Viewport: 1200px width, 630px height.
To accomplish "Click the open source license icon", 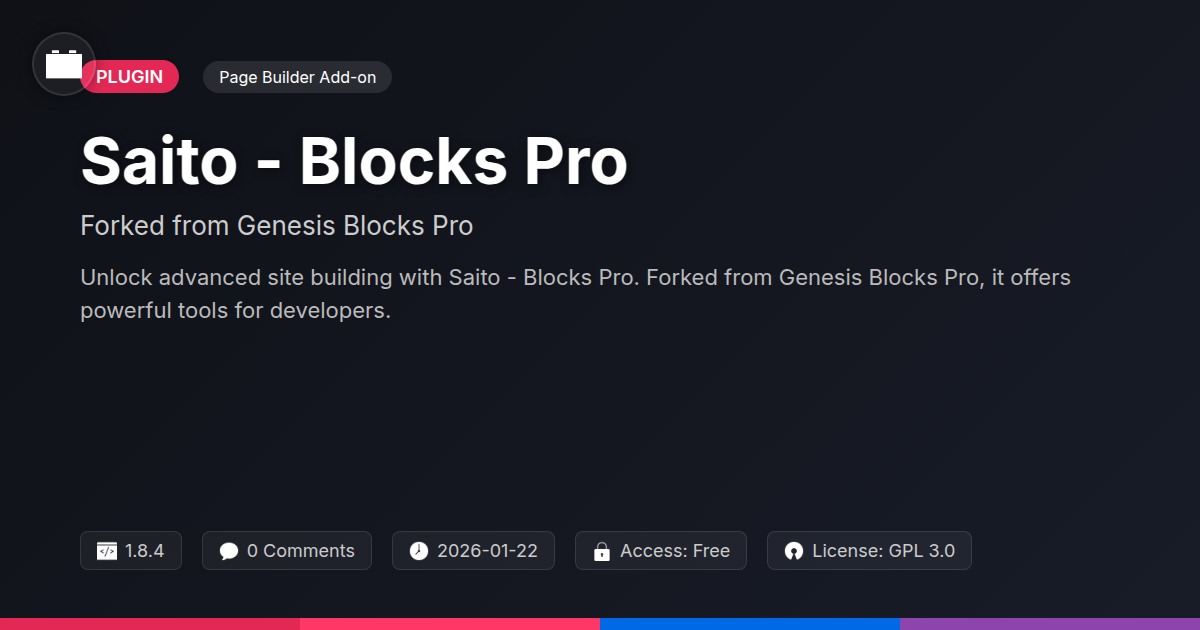I will [x=794, y=551].
